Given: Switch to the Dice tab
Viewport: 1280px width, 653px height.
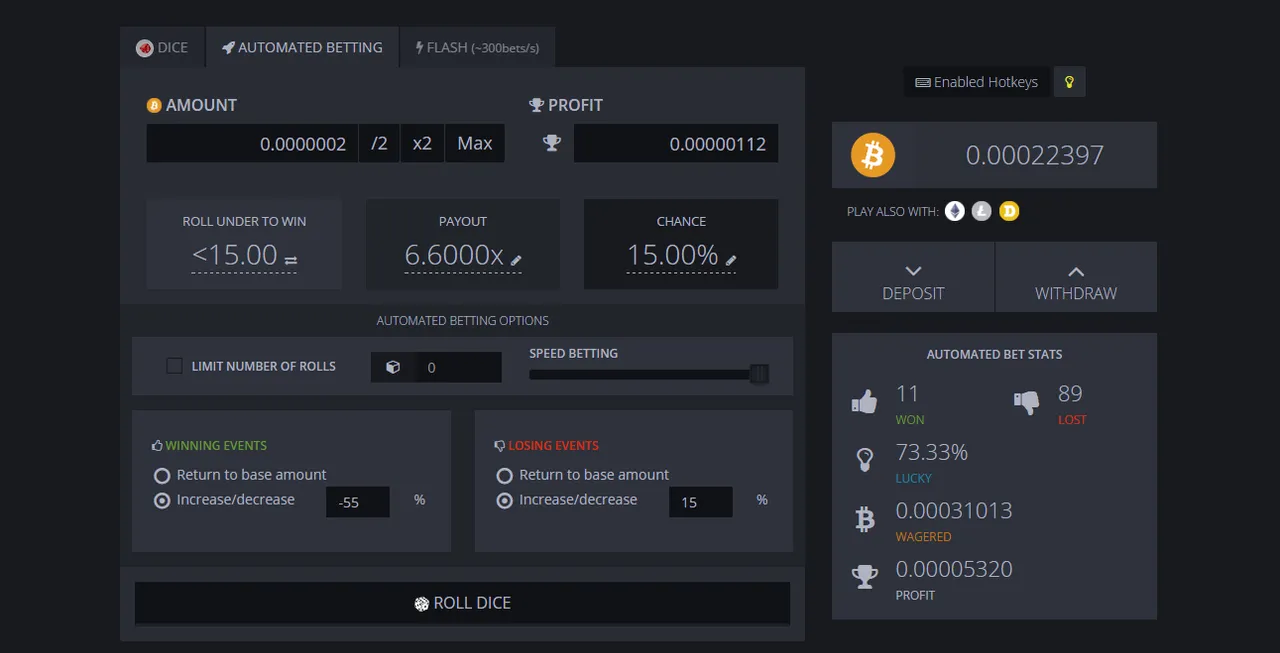Looking at the screenshot, I should 162,47.
